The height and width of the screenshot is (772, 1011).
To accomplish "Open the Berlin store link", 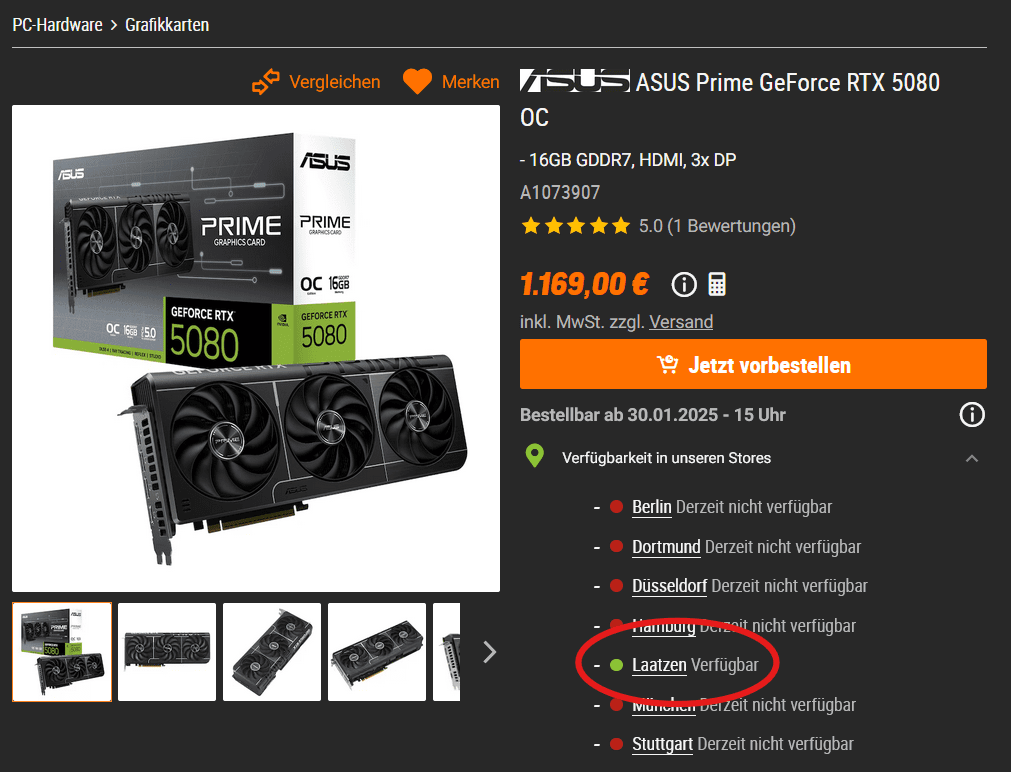I will coord(652,507).
